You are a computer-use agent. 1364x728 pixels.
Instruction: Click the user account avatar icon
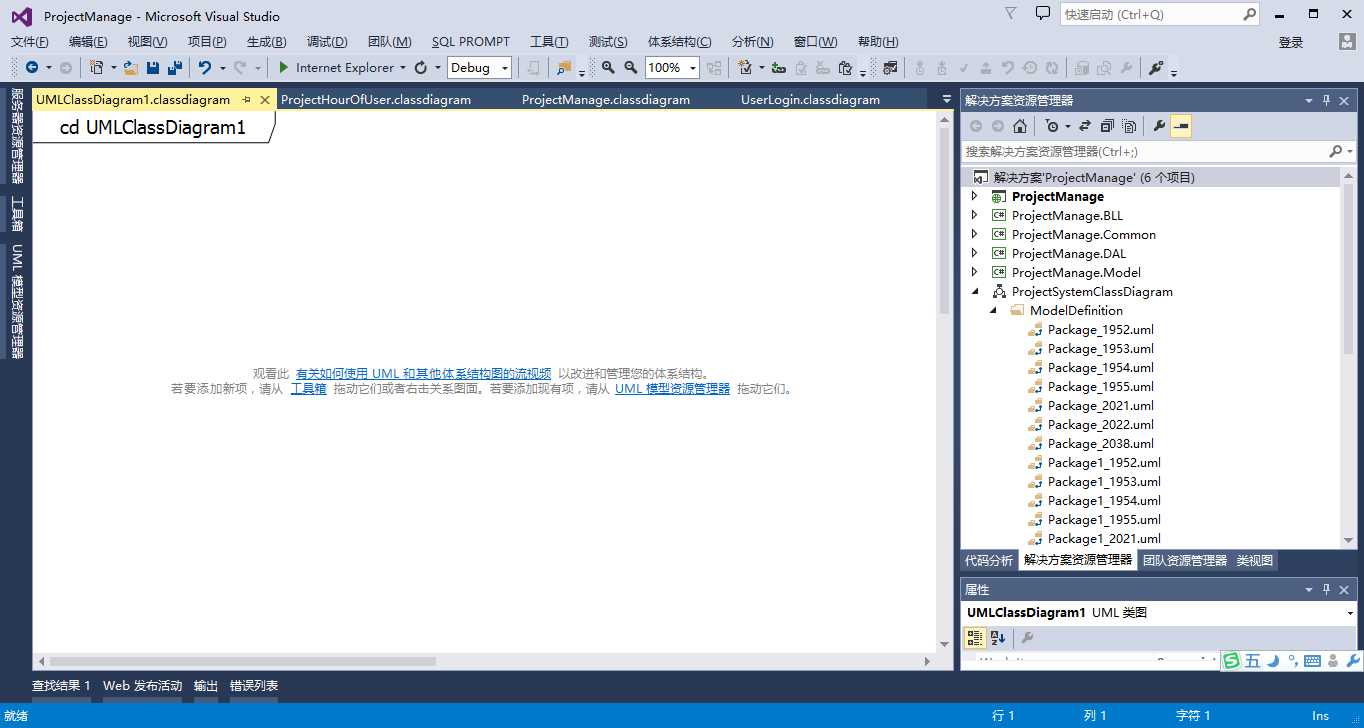[1348, 42]
